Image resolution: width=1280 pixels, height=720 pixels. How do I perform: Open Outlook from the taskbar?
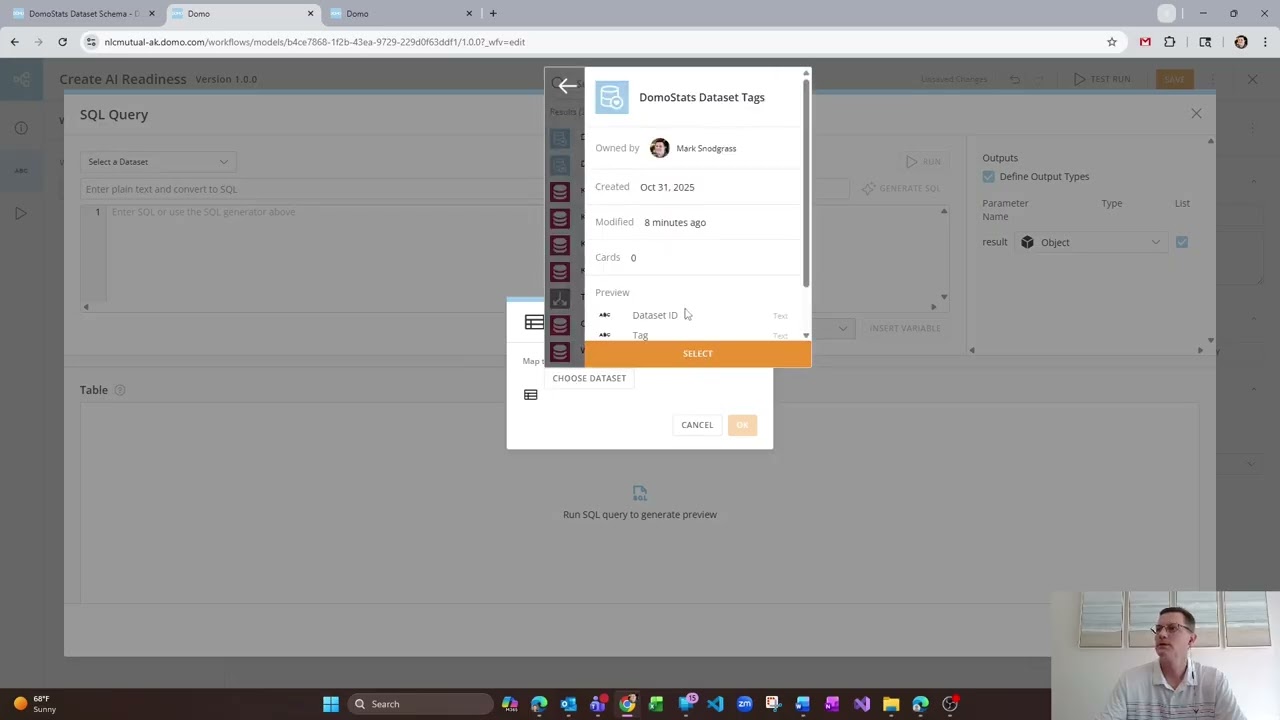click(568, 704)
